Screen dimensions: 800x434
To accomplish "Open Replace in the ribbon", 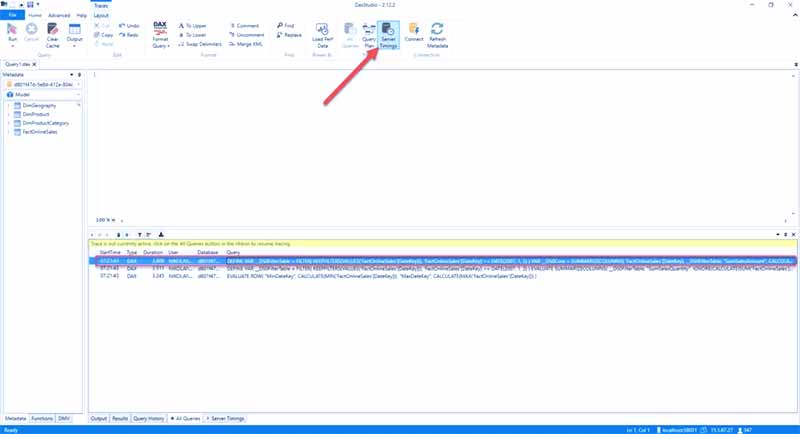I will (289, 35).
